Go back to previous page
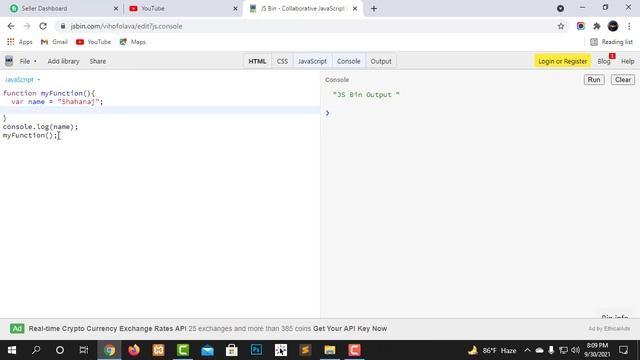The height and width of the screenshot is (360, 640). pos(11,26)
